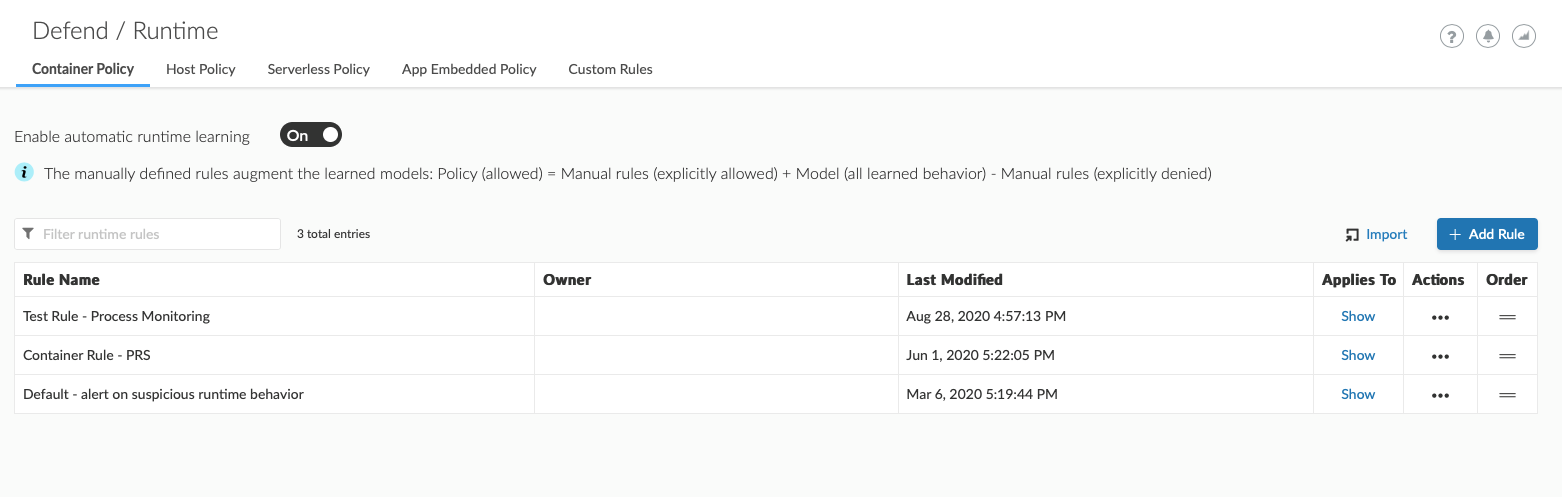Open actions menu for Test Rule - Process Monitoring
Viewport: 1562px width, 497px height.
point(1440,317)
